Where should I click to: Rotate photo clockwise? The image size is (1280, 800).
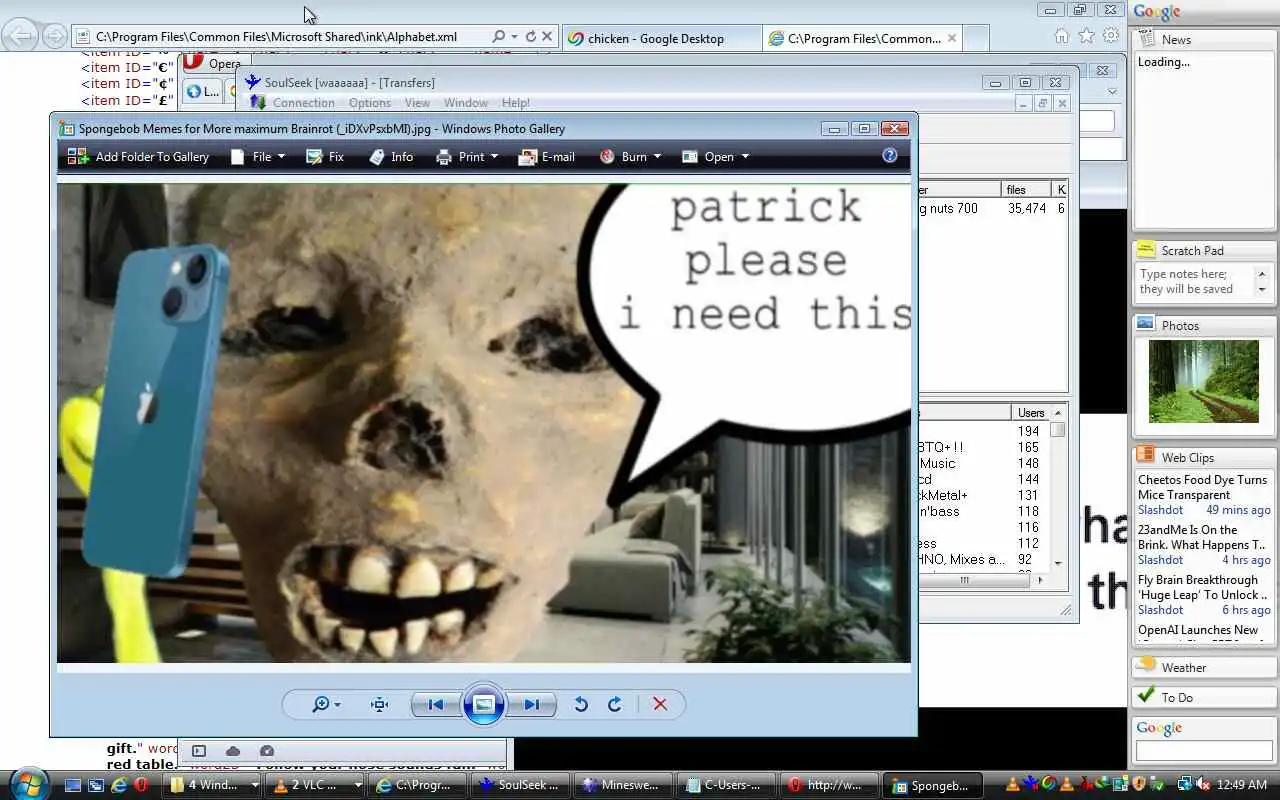(615, 705)
